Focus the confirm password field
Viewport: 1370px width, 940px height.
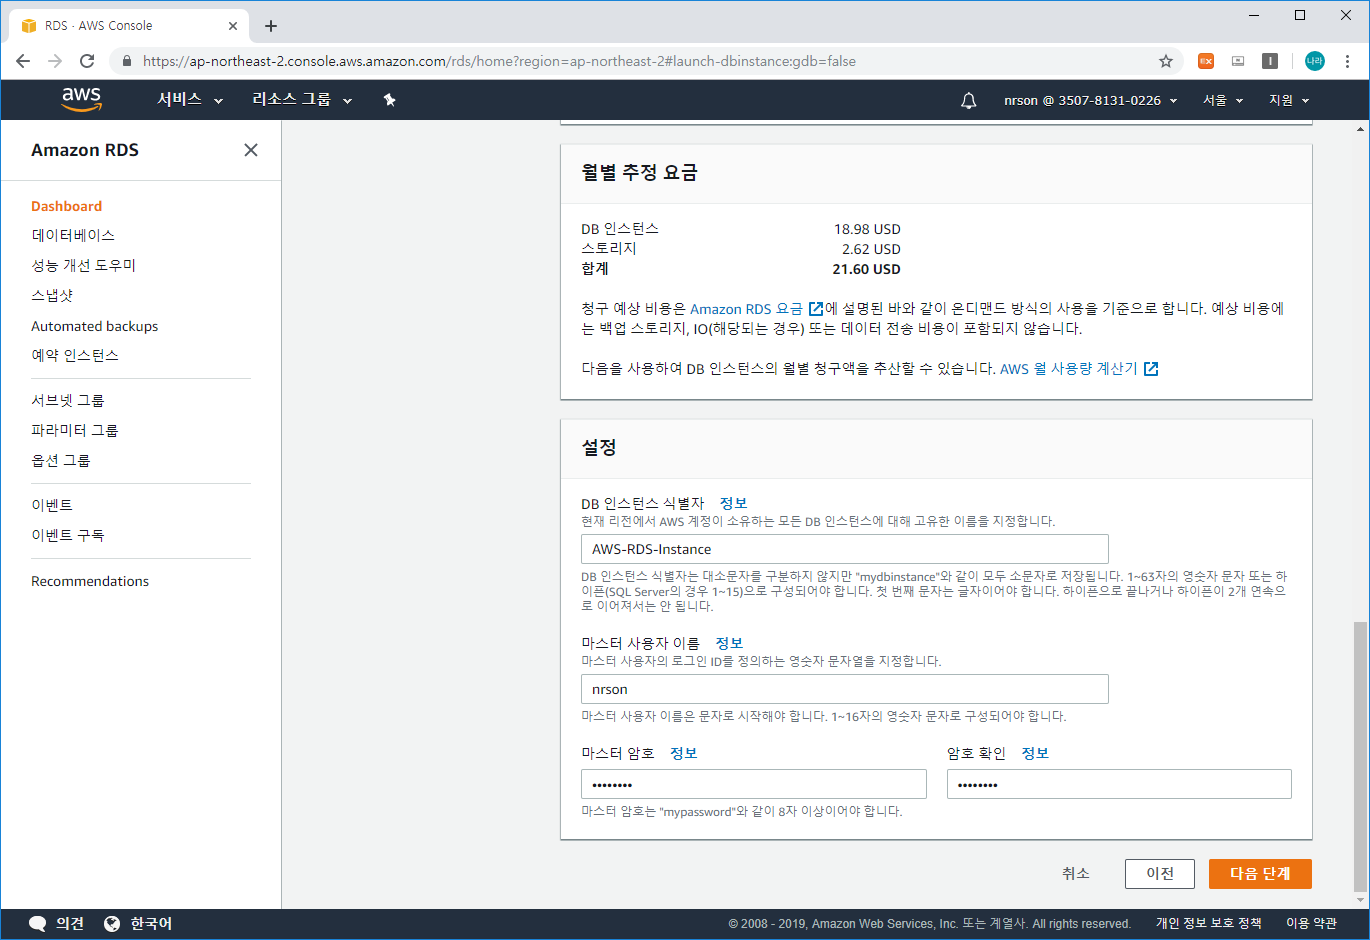tap(1119, 784)
